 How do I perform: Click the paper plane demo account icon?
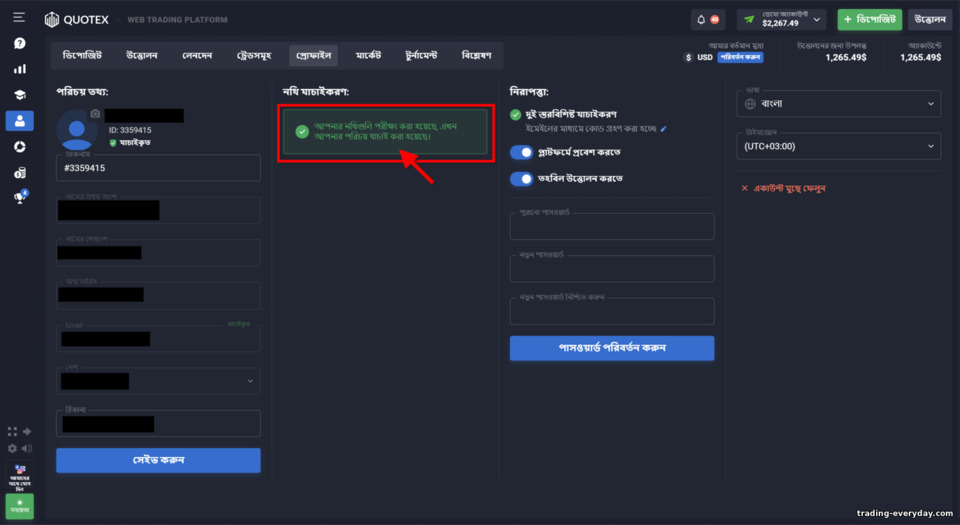point(749,20)
